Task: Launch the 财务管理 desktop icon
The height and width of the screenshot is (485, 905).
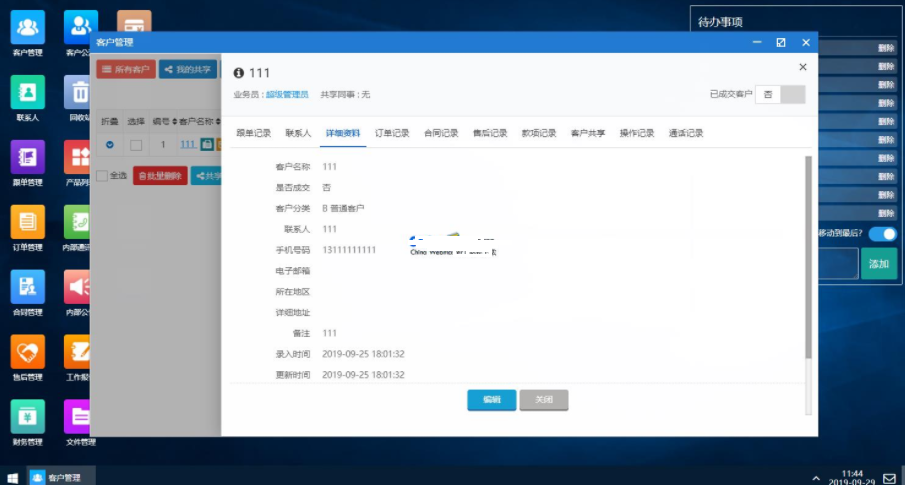Action: click(27, 416)
